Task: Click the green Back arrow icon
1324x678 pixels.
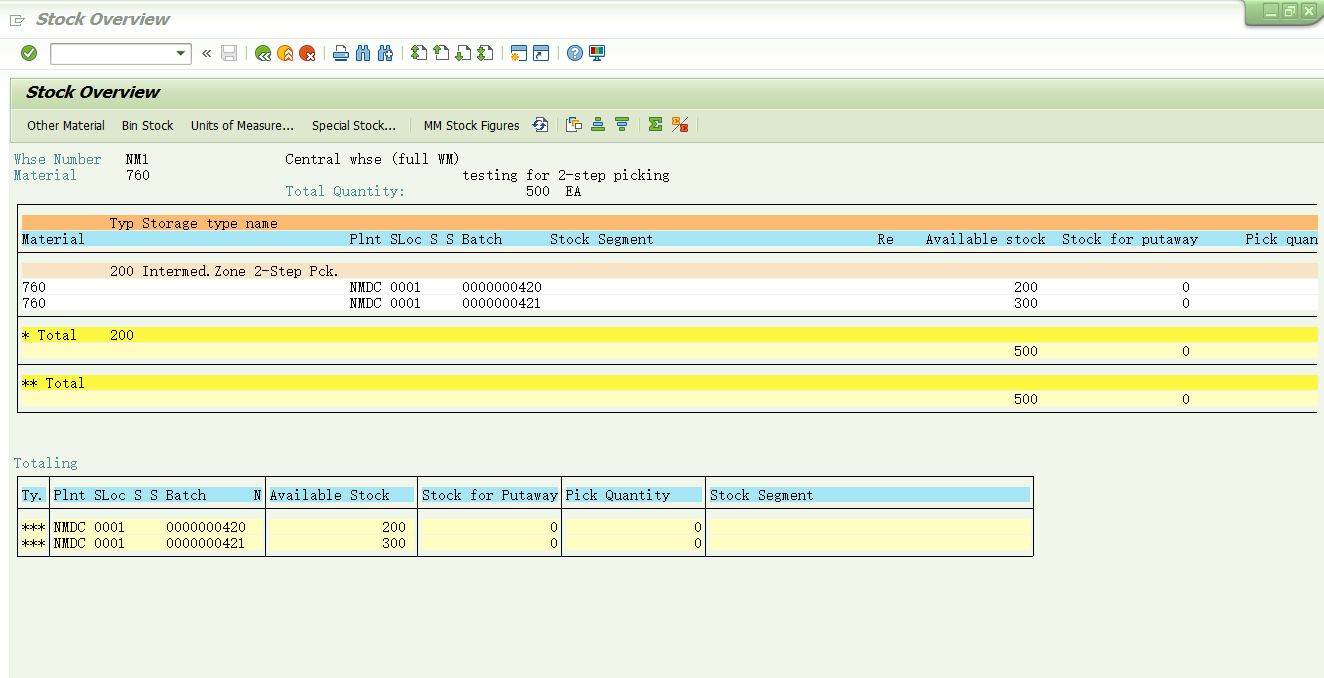Action: coord(263,53)
